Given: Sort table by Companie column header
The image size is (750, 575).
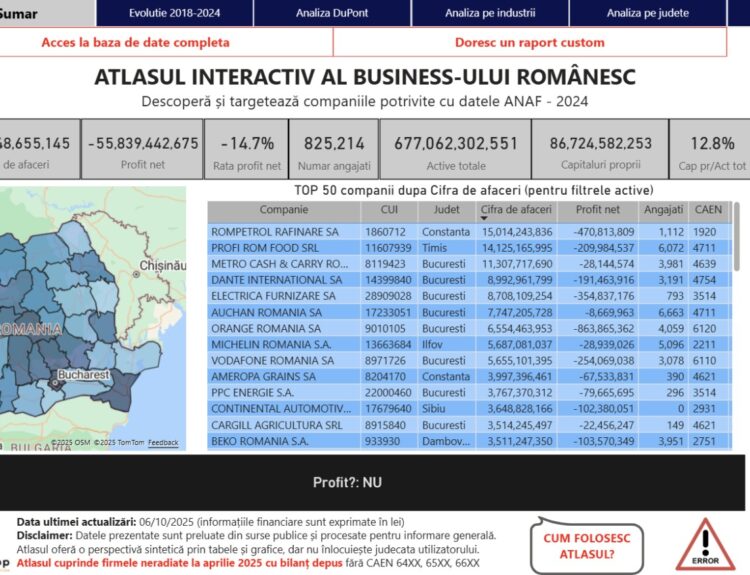Looking at the screenshot, I should [284, 211].
